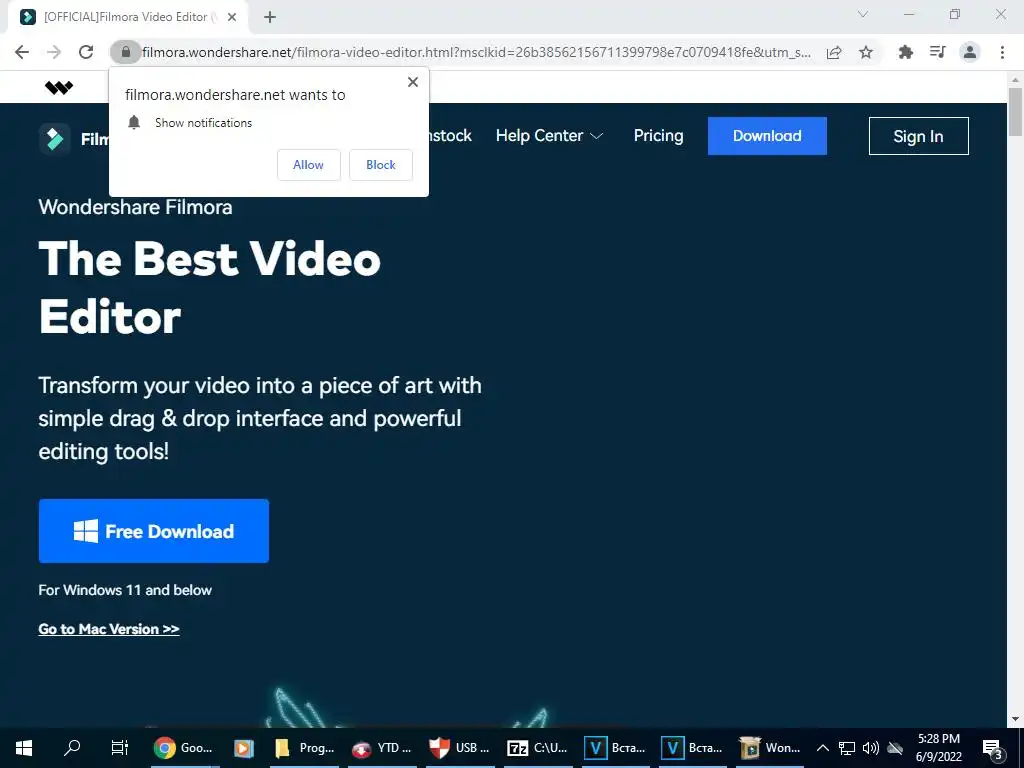The width and height of the screenshot is (1024, 768).
Task: Click the cloud sync tray icon
Action: tap(895, 748)
